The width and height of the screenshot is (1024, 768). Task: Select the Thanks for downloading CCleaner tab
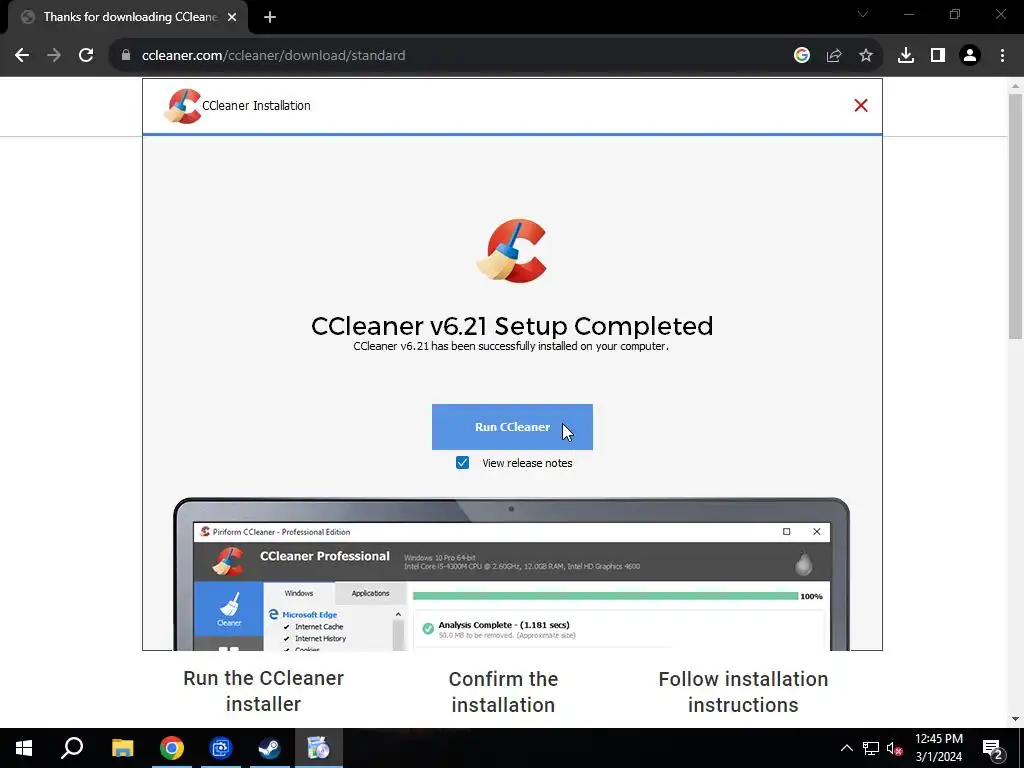(x=128, y=17)
